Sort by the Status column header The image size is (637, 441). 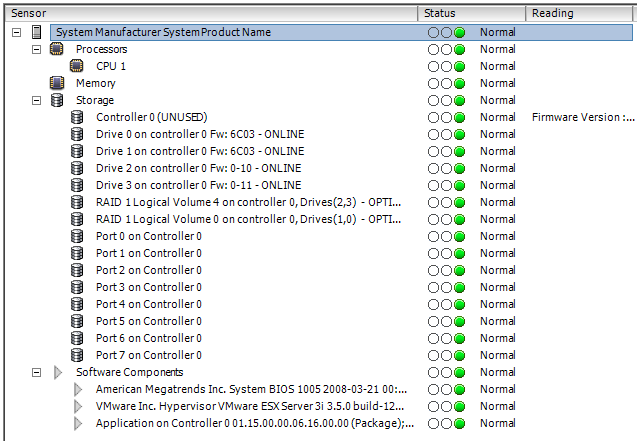coord(472,13)
